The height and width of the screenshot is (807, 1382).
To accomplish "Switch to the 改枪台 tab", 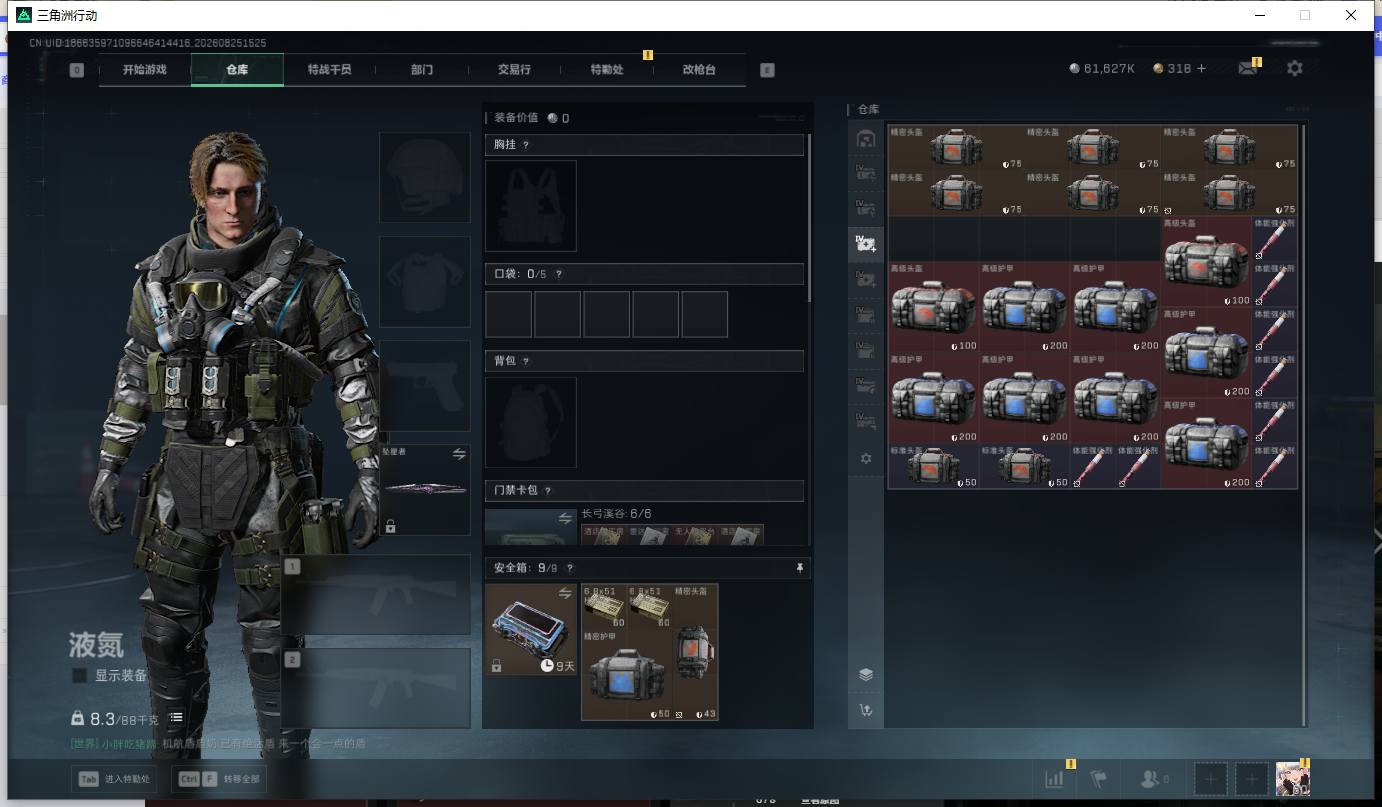I will click(699, 70).
